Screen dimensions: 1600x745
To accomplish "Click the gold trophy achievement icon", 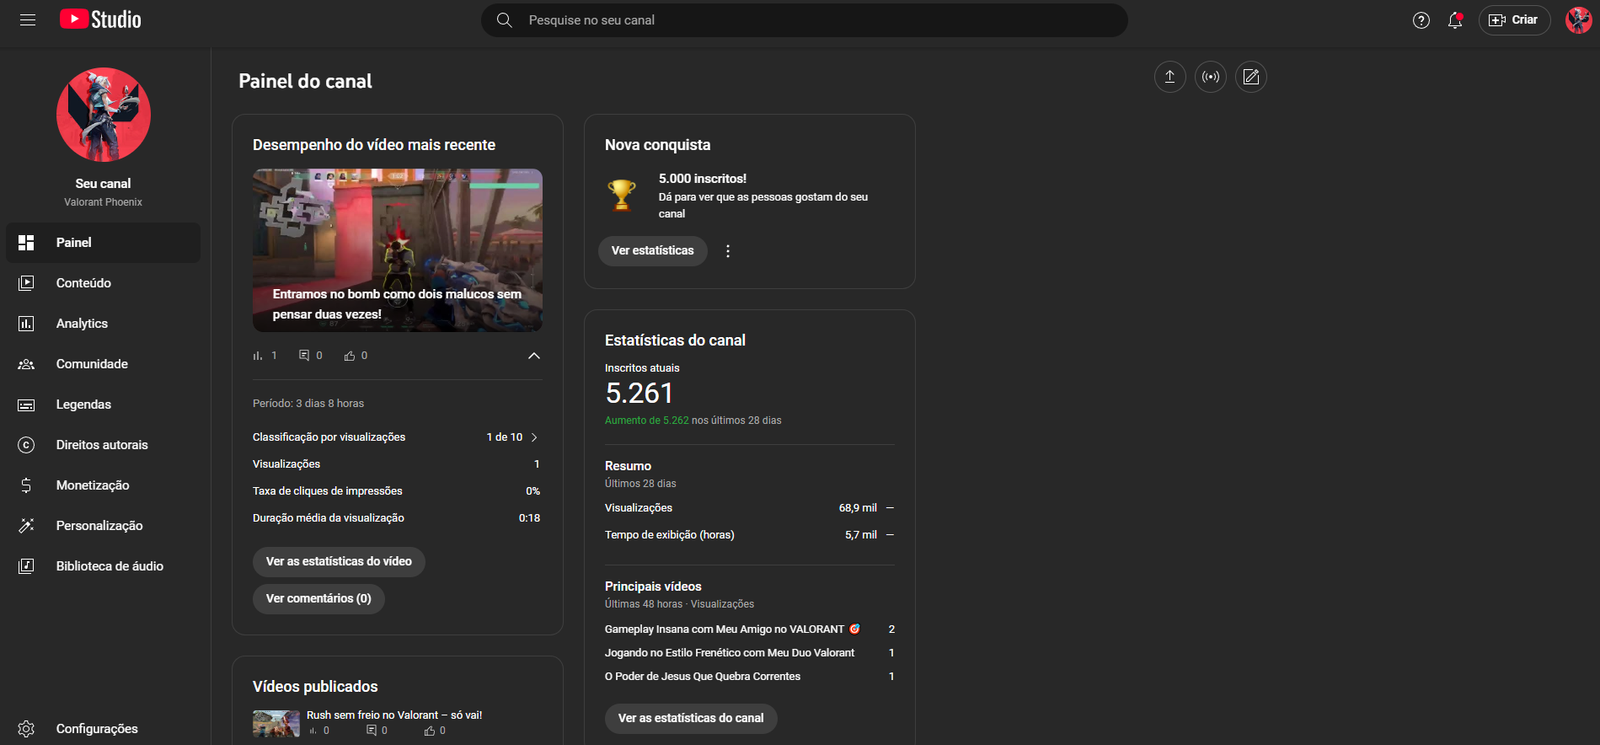I will click(622, 194).
